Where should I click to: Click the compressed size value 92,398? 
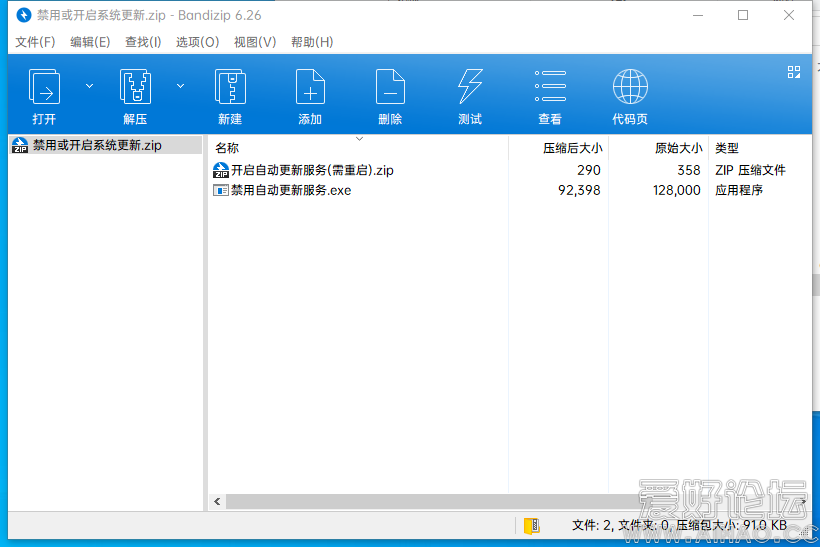click(579, 190)
